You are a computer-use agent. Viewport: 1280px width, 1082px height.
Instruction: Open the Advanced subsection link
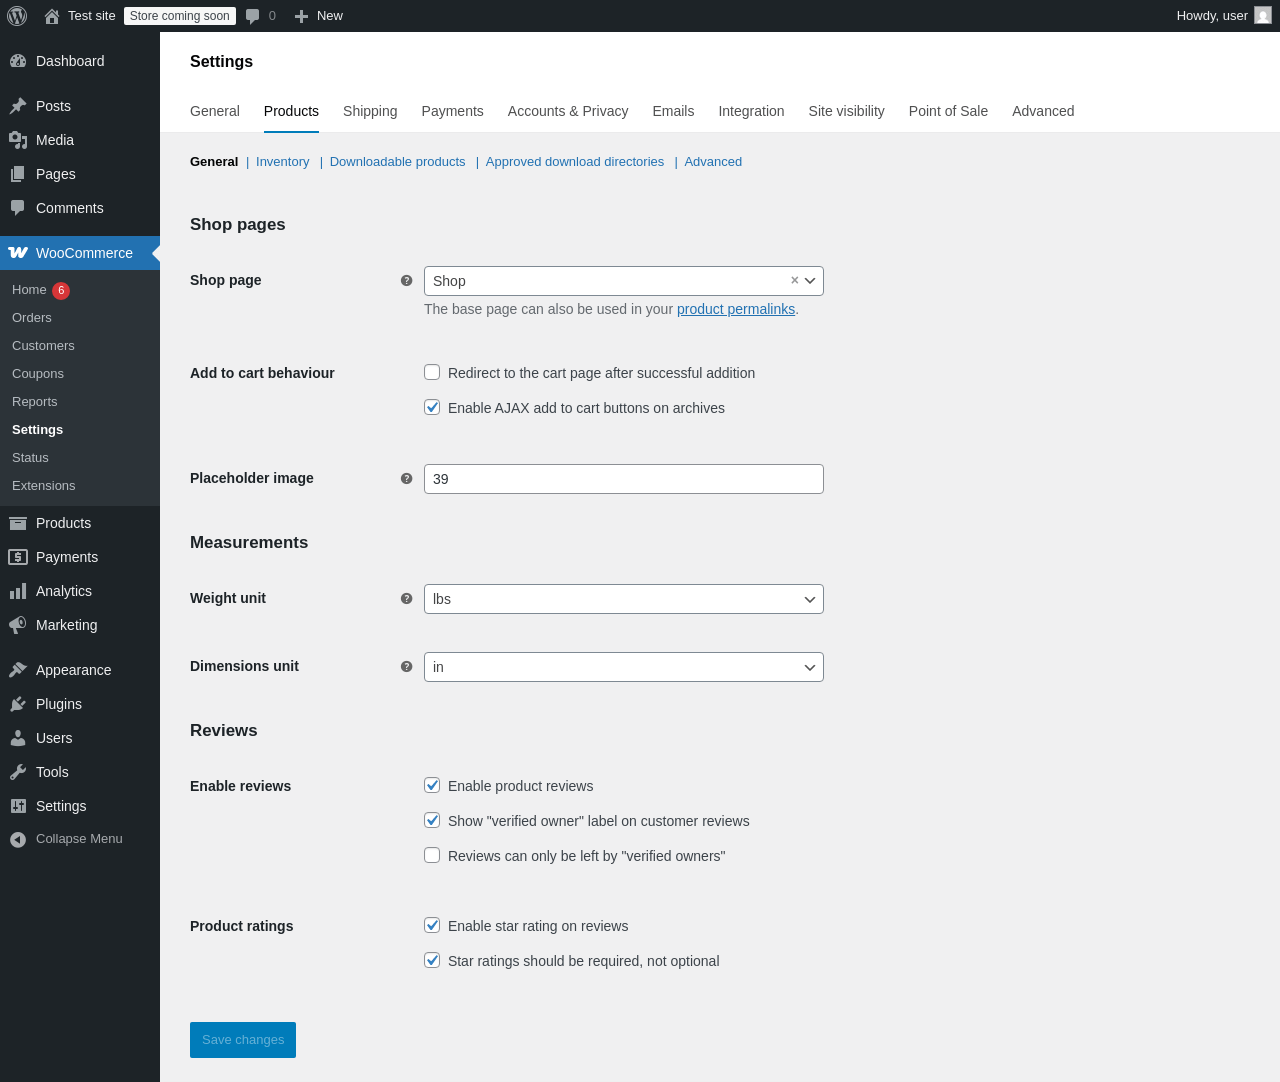point(713,162)
